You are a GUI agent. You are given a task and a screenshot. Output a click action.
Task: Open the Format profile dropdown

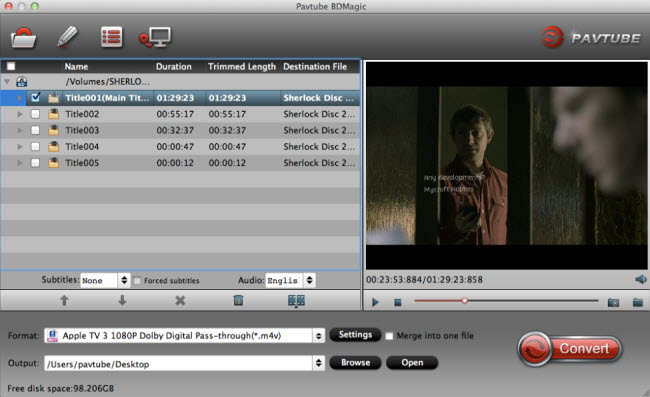pyautogui.click(x=318, y=336)
